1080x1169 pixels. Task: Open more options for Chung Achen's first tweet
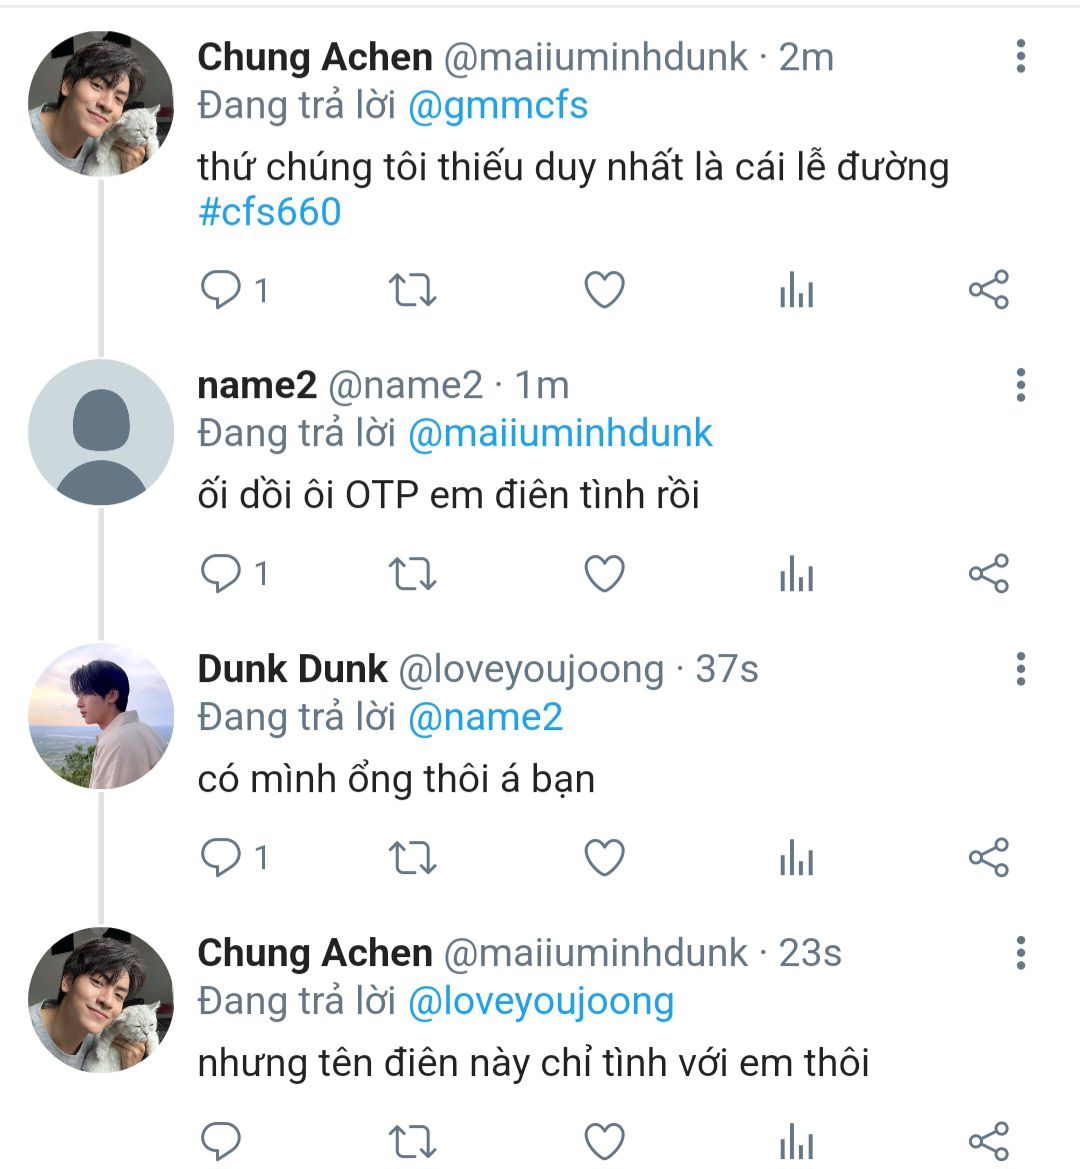click(x=1020, y=57)
